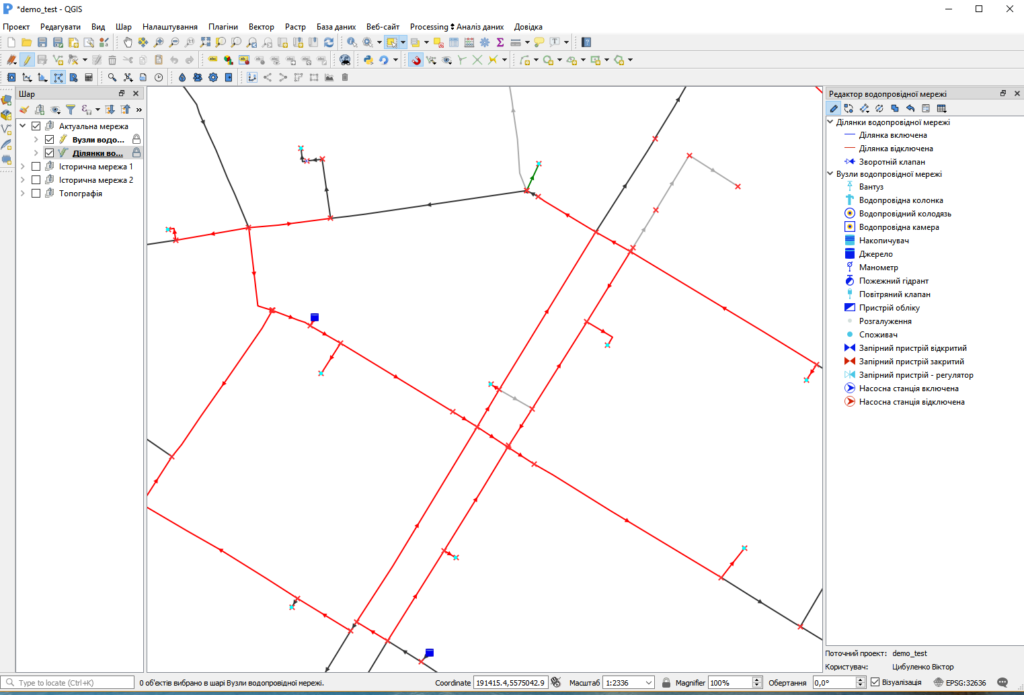1024x695 pixels.
Task: Open the Field Calculator abacus icon
Action: coord(469,42)
